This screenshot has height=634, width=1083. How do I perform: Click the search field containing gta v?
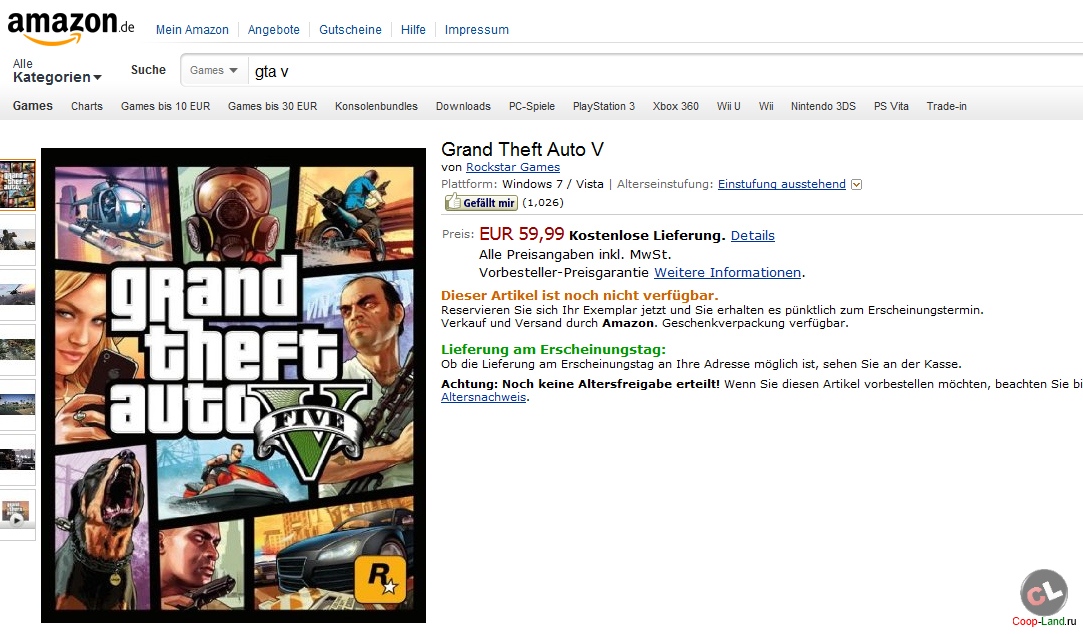[x=663, y=71]
